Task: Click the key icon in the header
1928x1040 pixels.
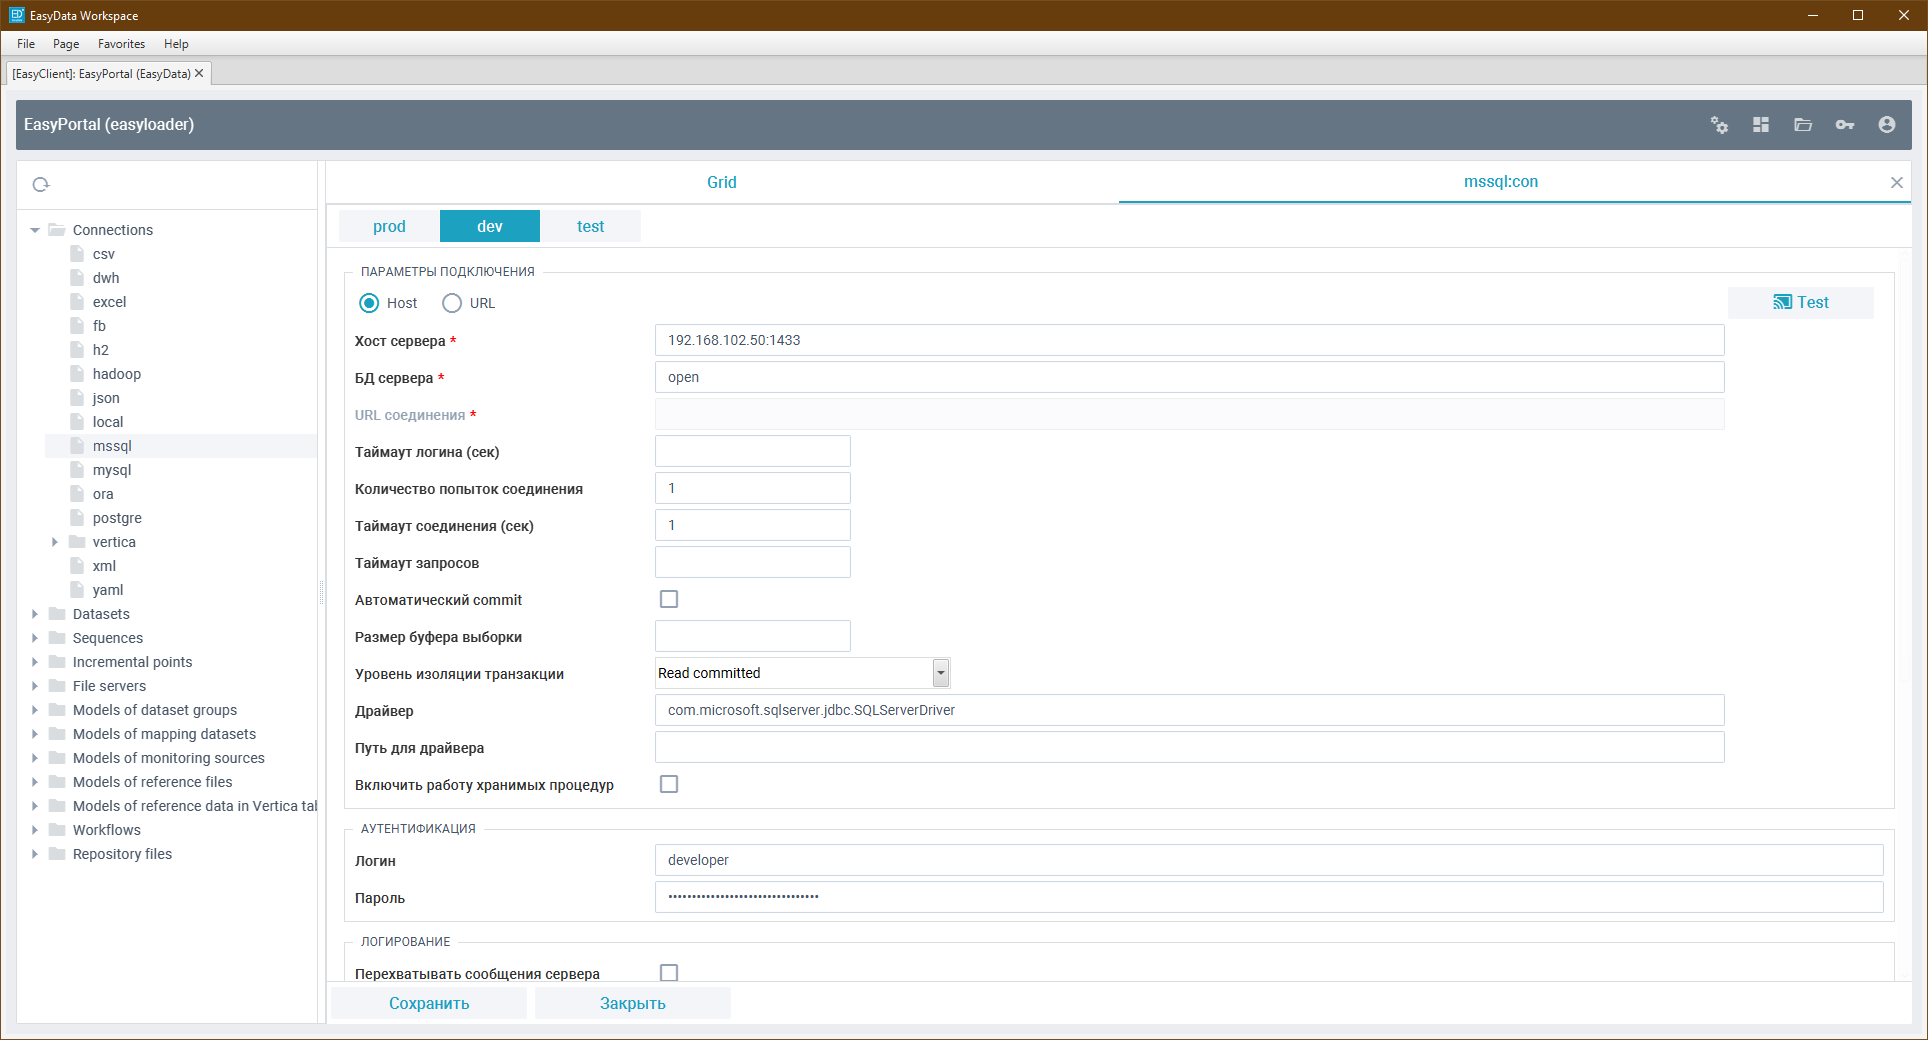Action: [1845, 125]
